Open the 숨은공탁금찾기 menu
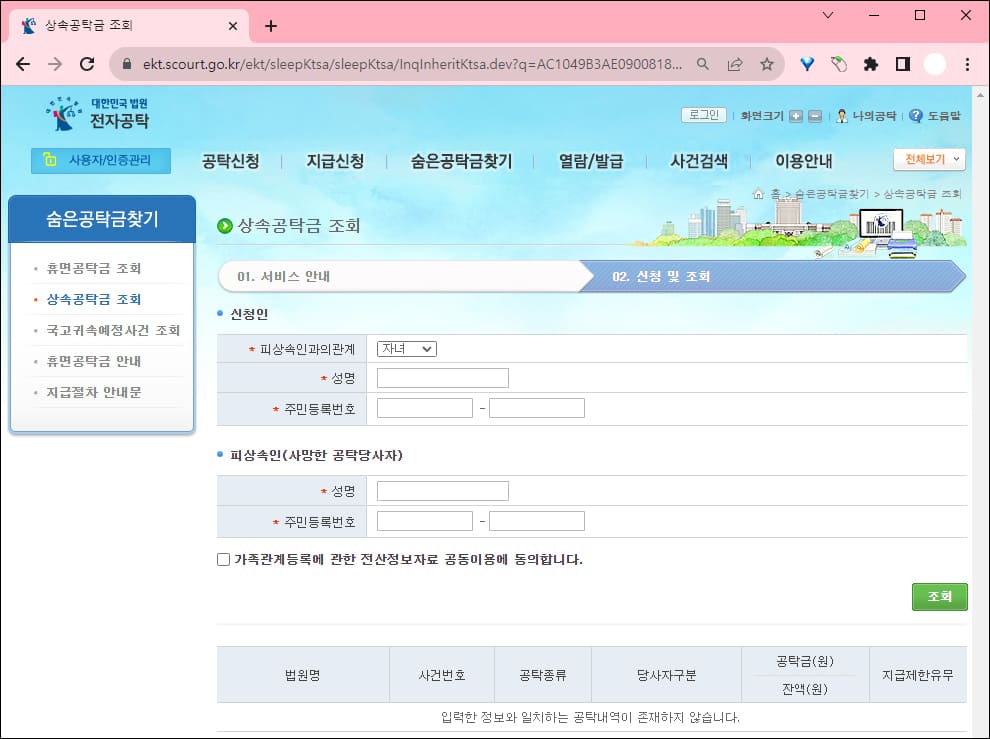Image resolution: width=990 pixels, height=739 pixels. pos(459,160)
